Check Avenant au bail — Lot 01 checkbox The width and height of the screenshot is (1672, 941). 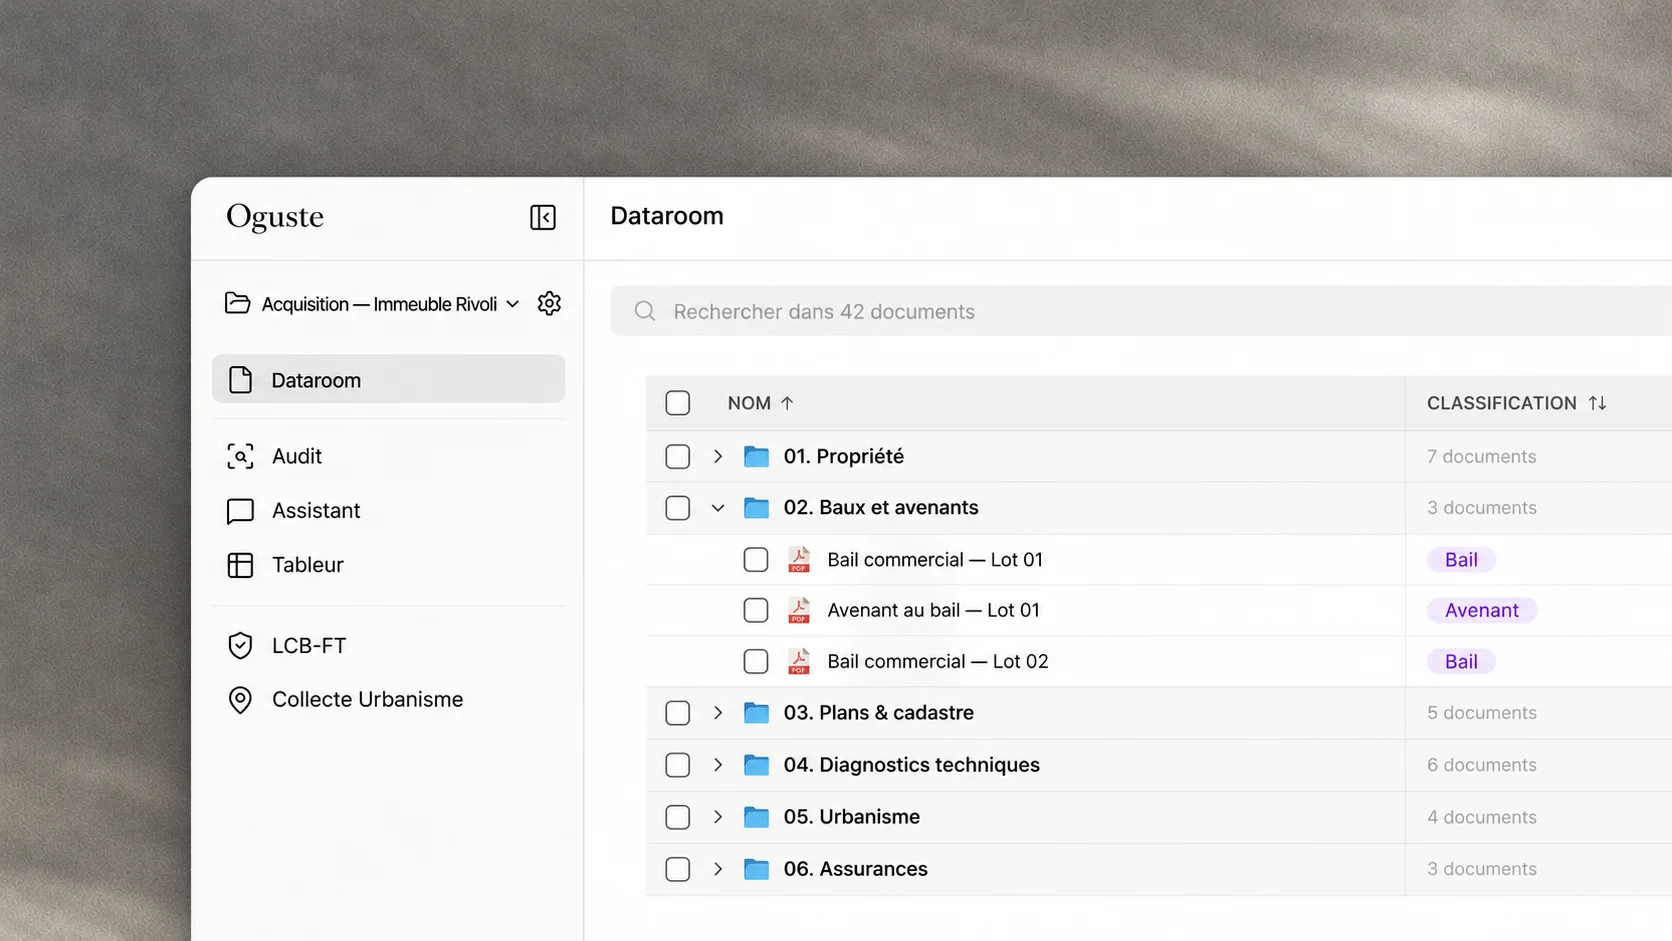756,611
